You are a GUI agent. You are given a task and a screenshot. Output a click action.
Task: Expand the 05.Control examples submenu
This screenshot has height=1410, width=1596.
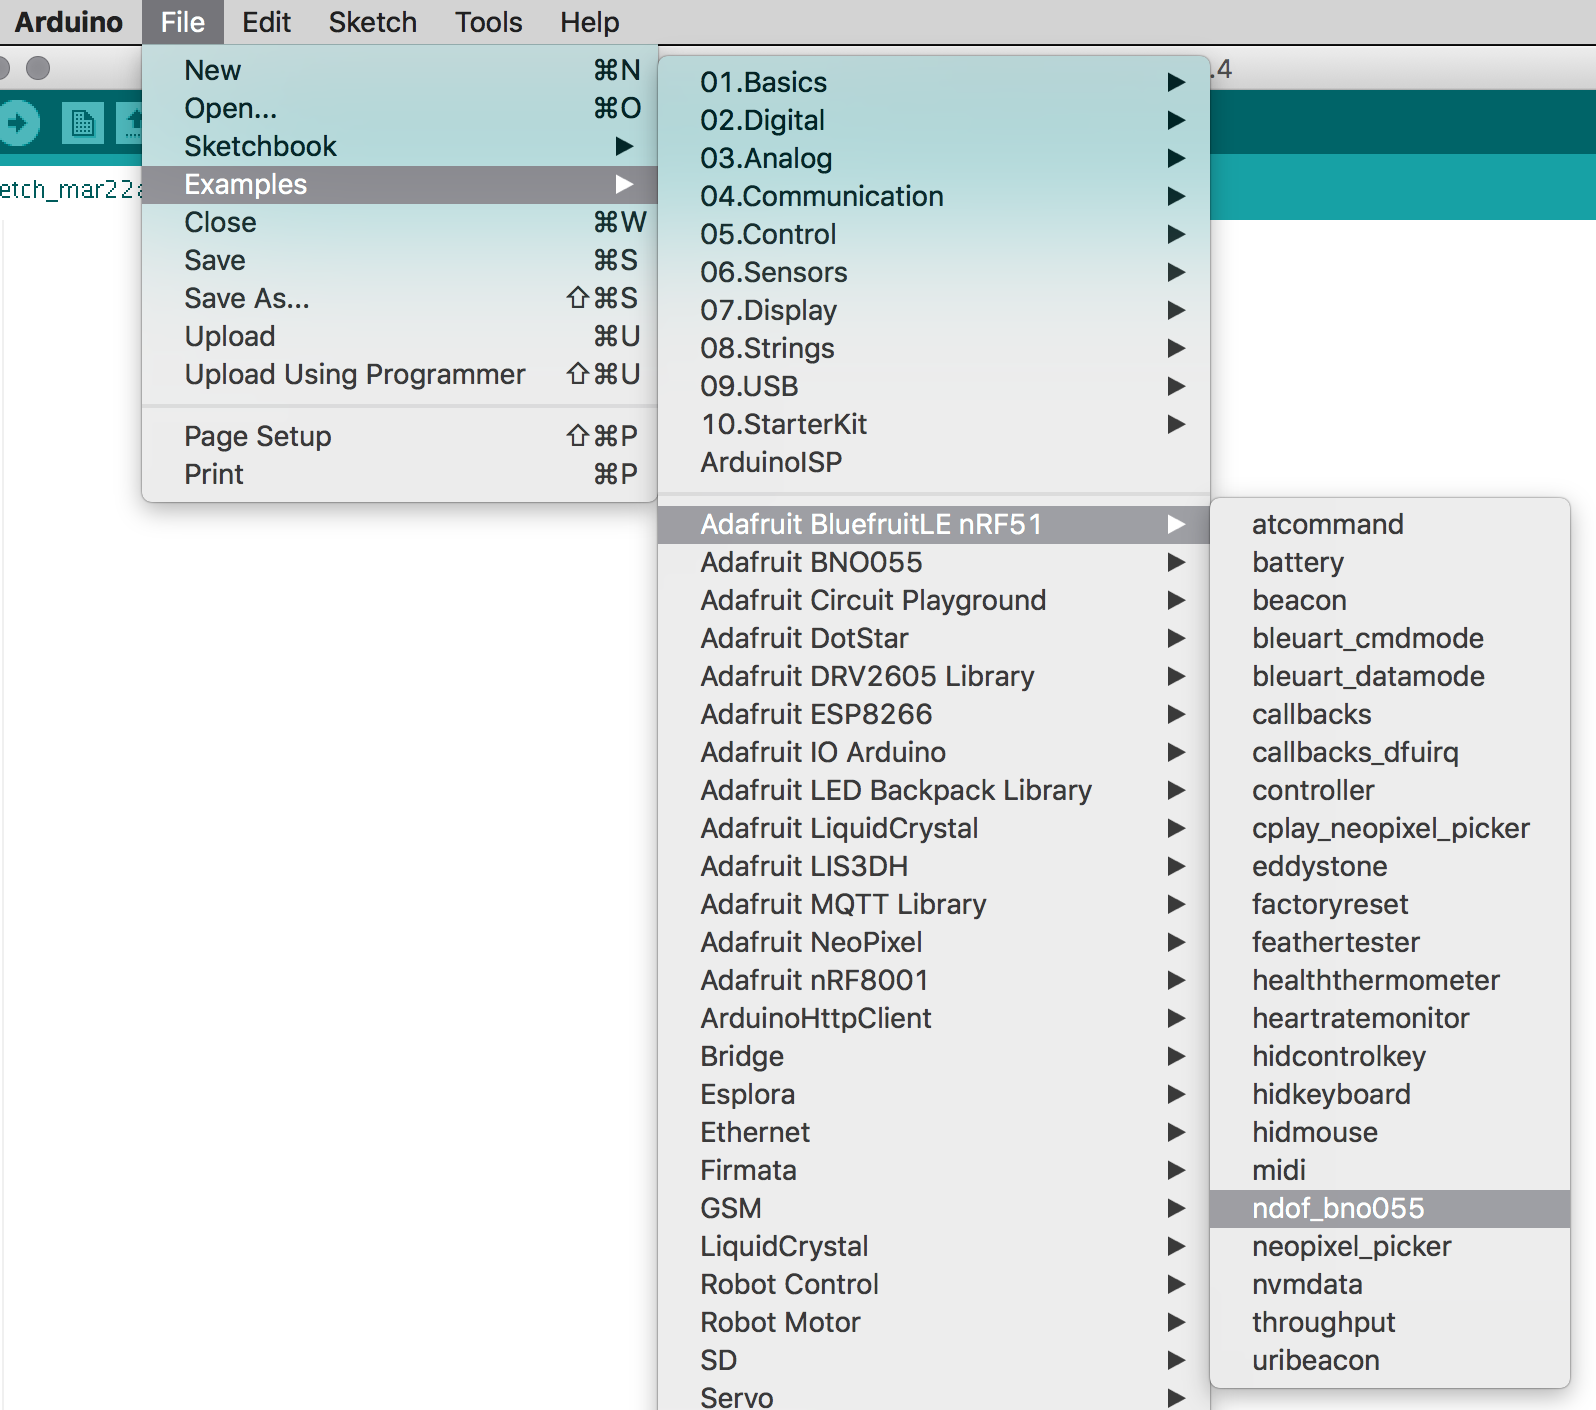pos(934,234)
